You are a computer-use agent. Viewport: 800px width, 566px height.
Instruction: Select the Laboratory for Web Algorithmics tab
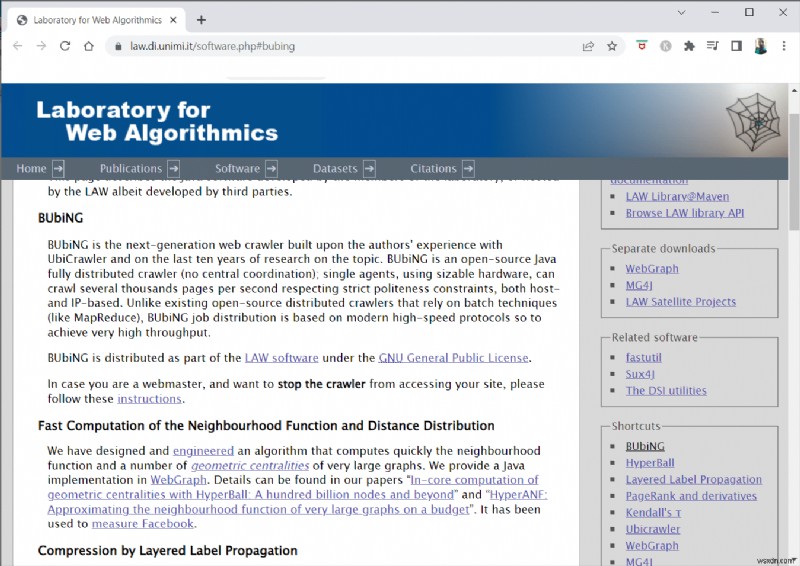click(97, 20)
